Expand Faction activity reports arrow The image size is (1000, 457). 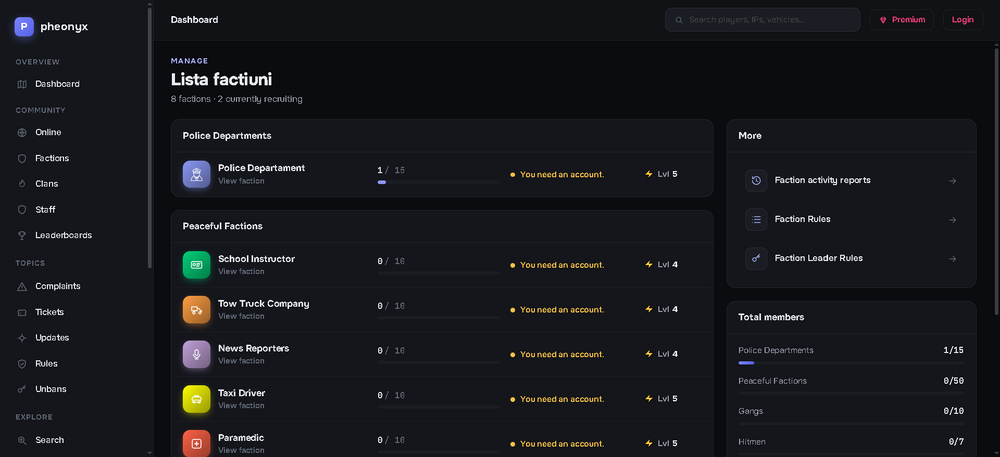[x=952, y=181]
